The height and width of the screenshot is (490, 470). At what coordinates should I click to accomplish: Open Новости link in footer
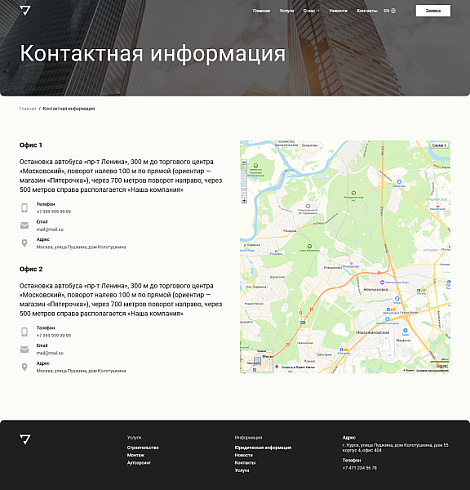click(243, 455)
